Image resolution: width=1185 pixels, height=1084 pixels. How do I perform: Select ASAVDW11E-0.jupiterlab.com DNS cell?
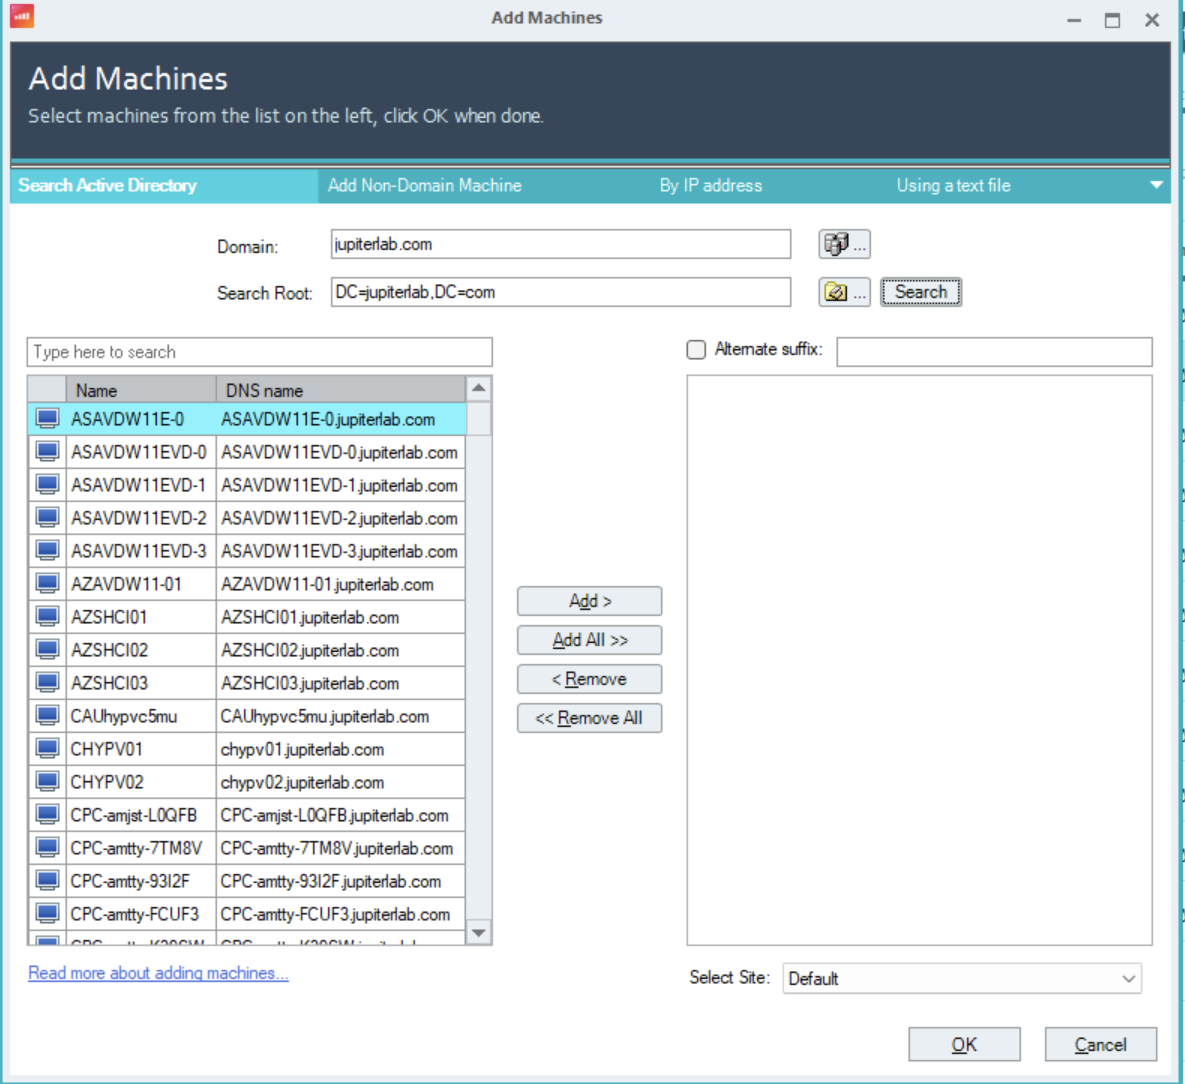coord(341,419)
